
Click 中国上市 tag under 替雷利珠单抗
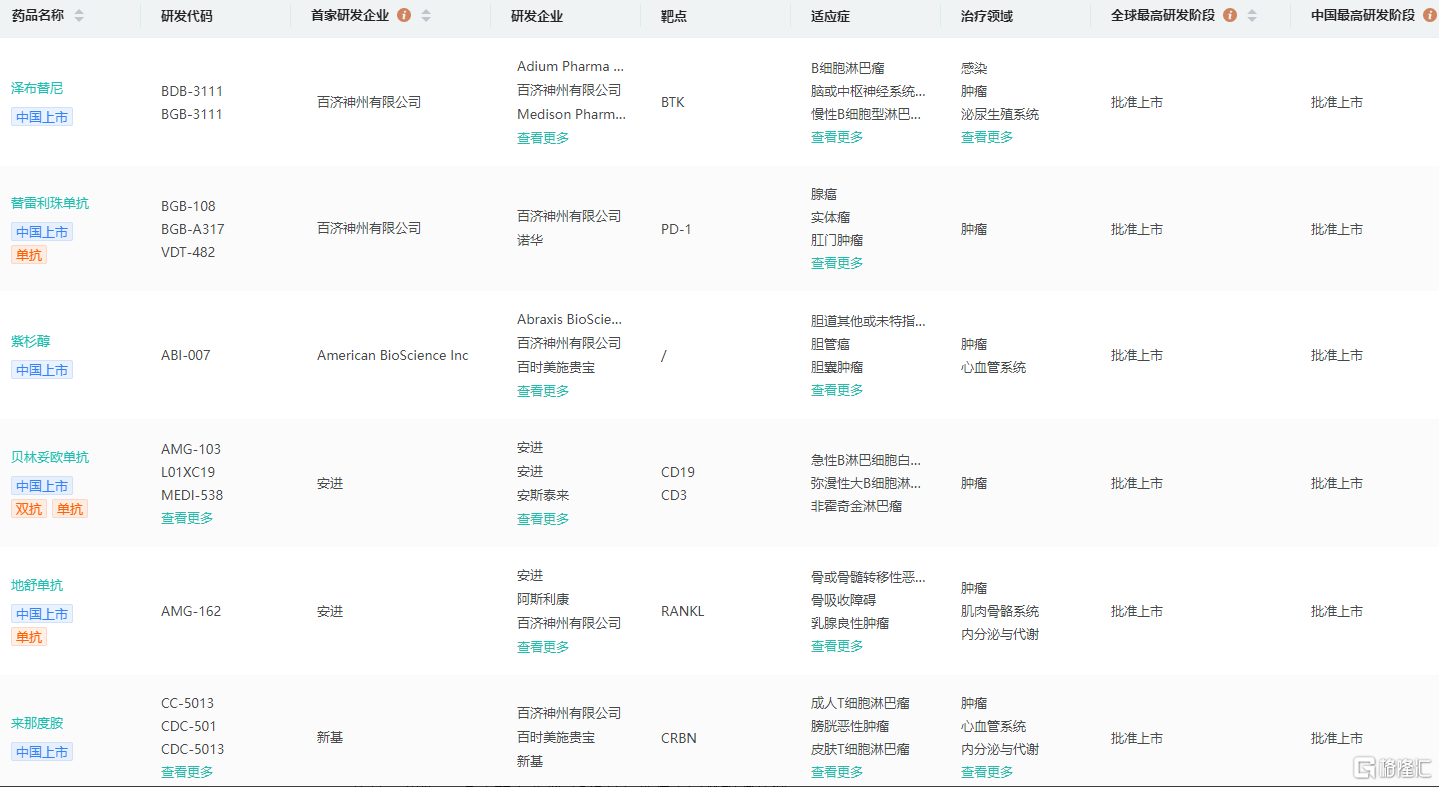pyautogui.click(x=42, y=232)
